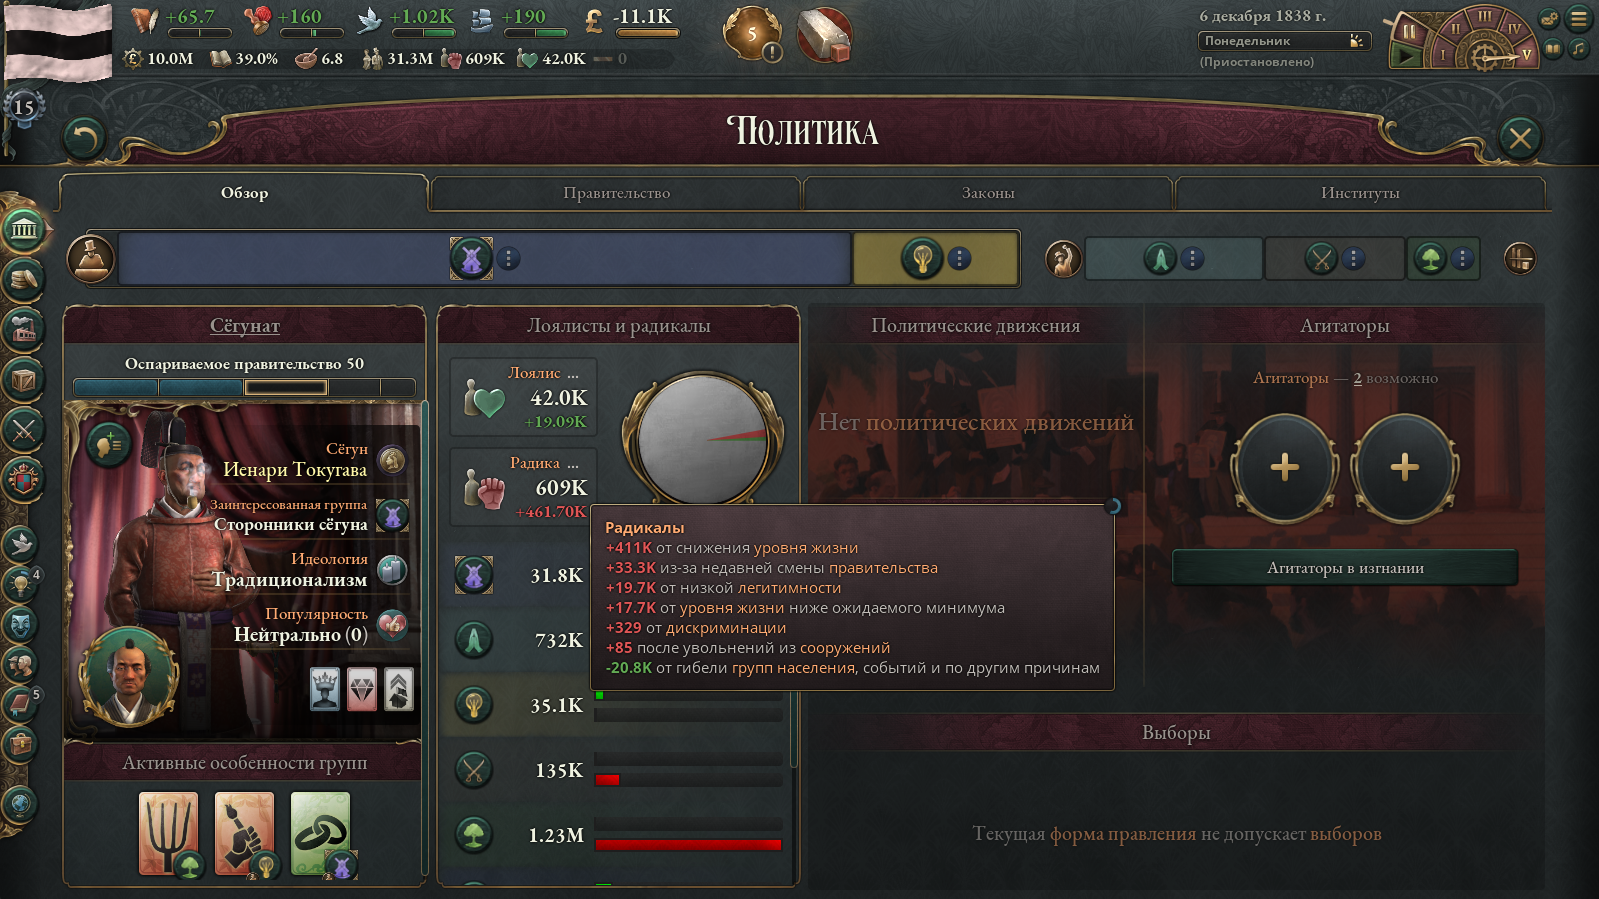The width and height of the screenshot is (1599, 899).
Task: Switch to the Законы tab
Action: pyautogui.click(x=988, y=193)
